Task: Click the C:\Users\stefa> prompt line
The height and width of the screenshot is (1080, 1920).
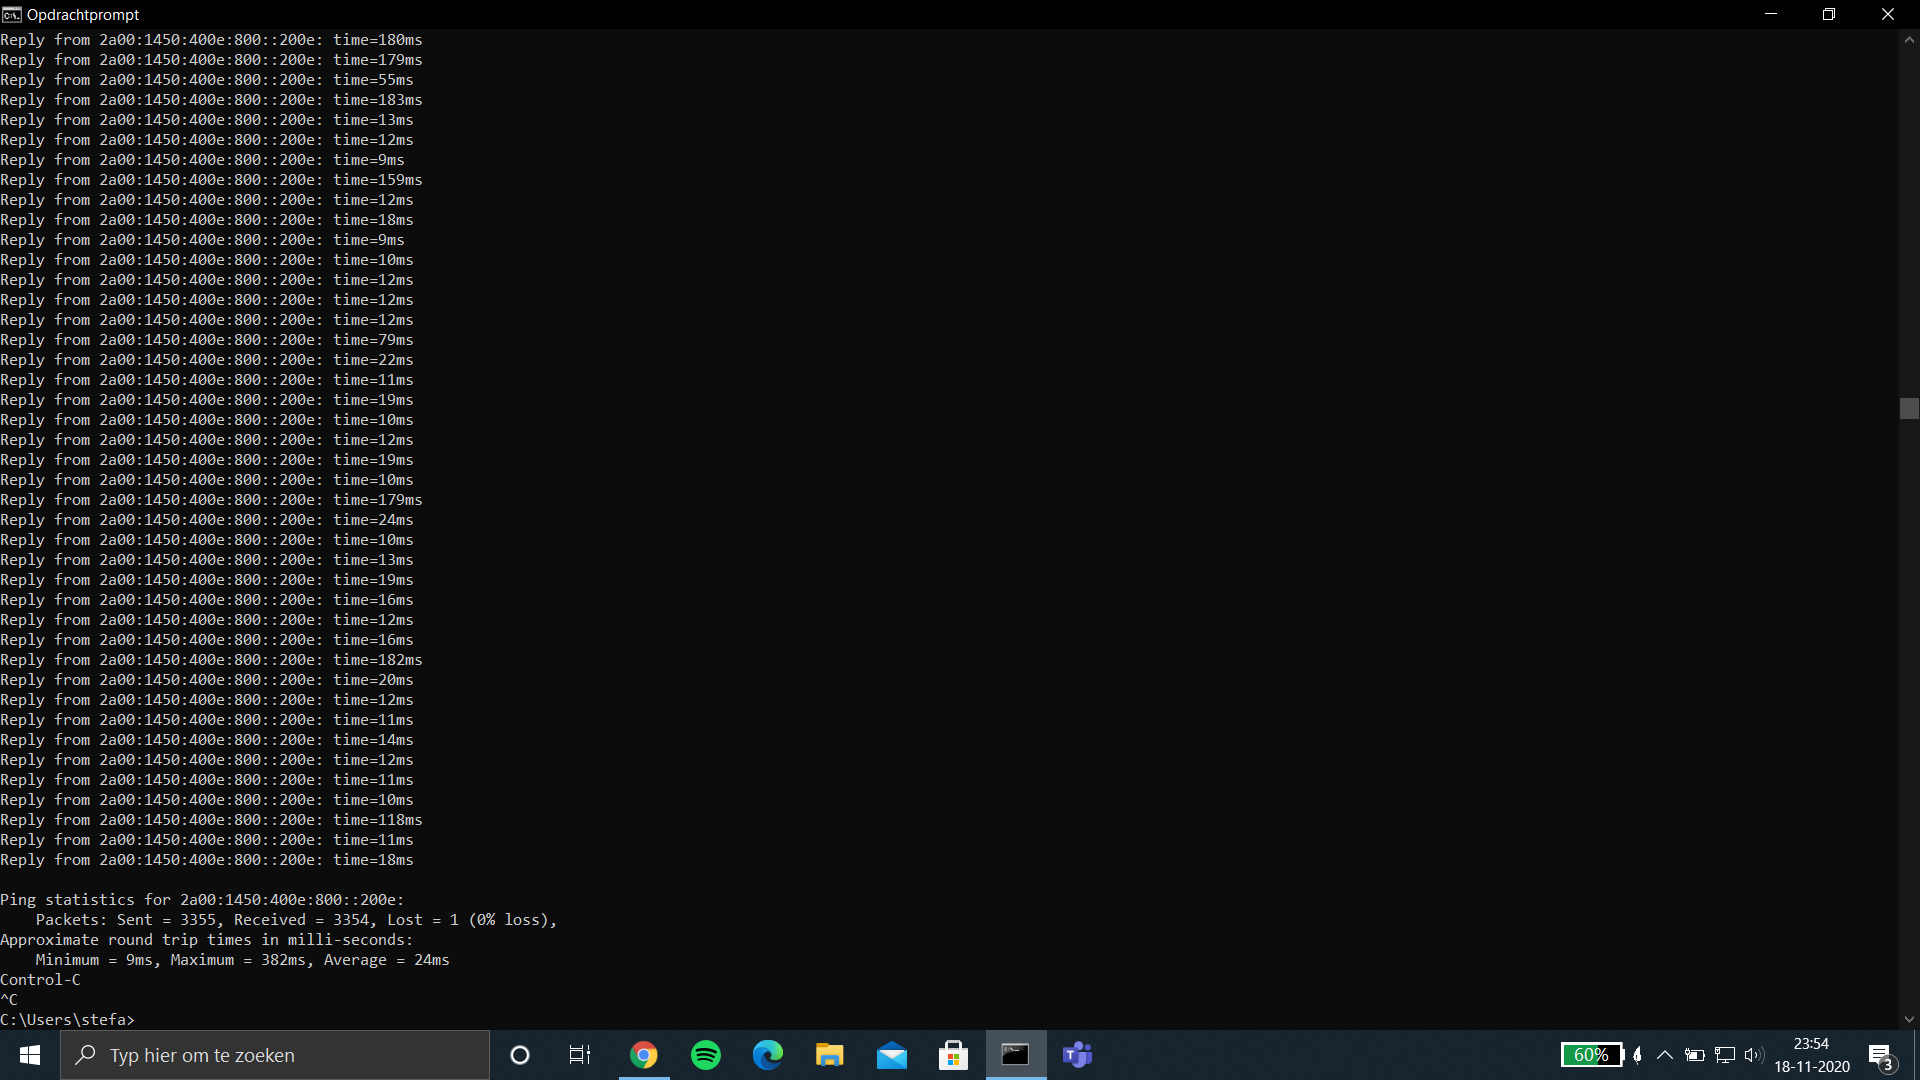Action: (67, 1020)
